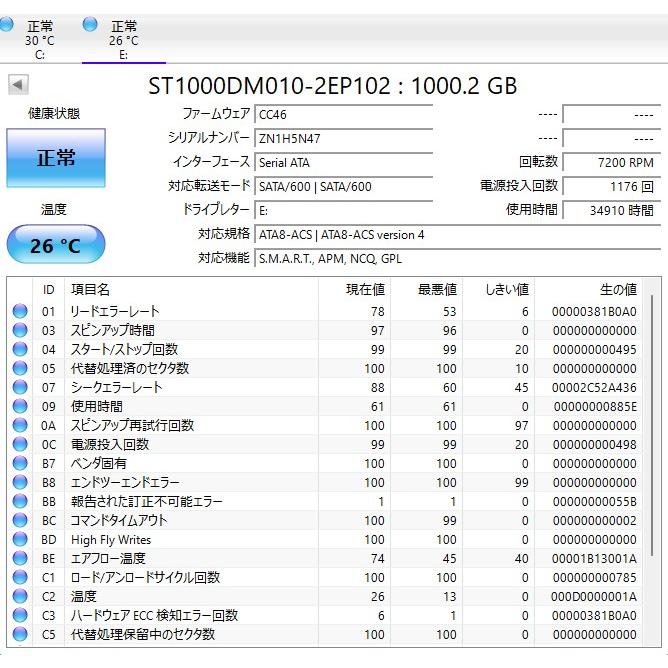
Task: Select row name 電源投入回数 in table
Action: (110, 444)
